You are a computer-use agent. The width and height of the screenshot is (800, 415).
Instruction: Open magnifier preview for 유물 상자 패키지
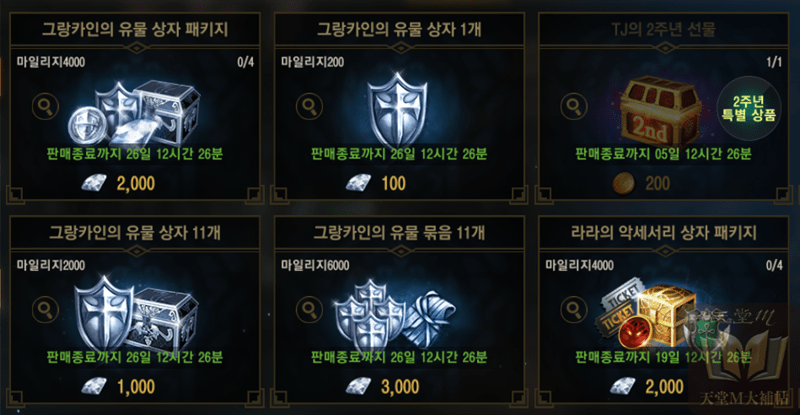coord(45,107)
